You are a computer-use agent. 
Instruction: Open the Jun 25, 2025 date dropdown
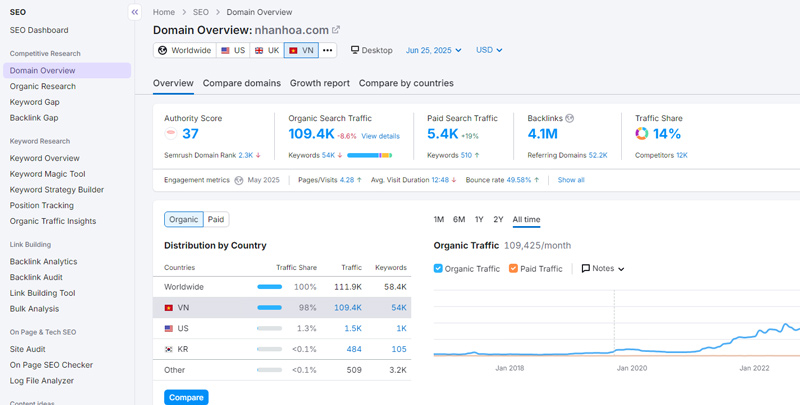[434, 50]
